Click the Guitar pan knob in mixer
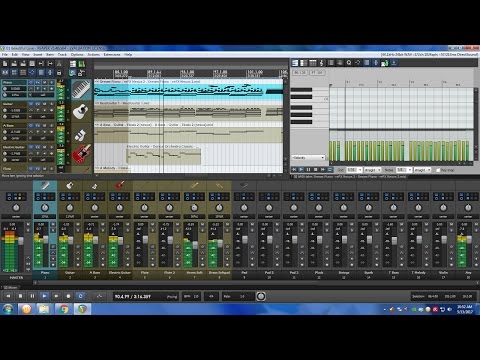Image resolution: width=480 pixels, height=360 pixels. pos(70,208)
